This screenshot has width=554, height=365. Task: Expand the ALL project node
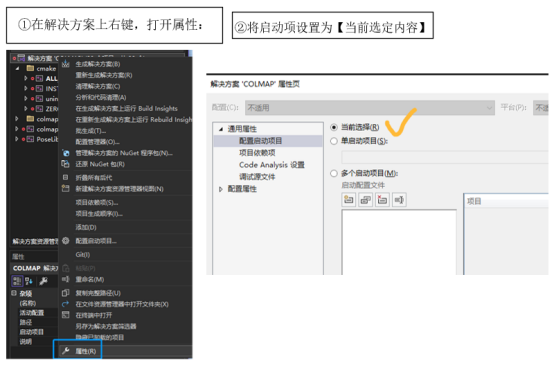pyautogui.click(x=25, y=78)
